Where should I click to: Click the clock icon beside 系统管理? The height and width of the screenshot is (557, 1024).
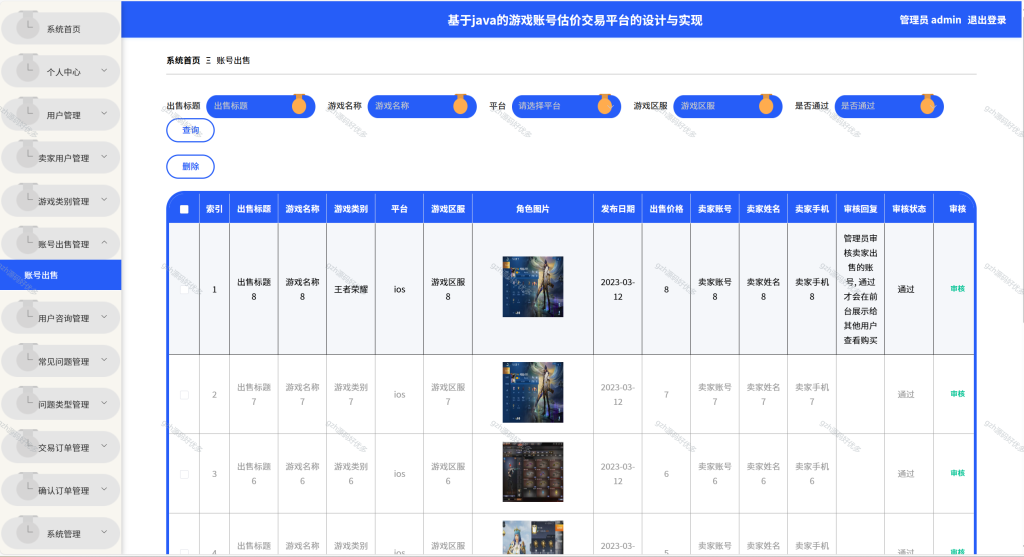[27, 529]
